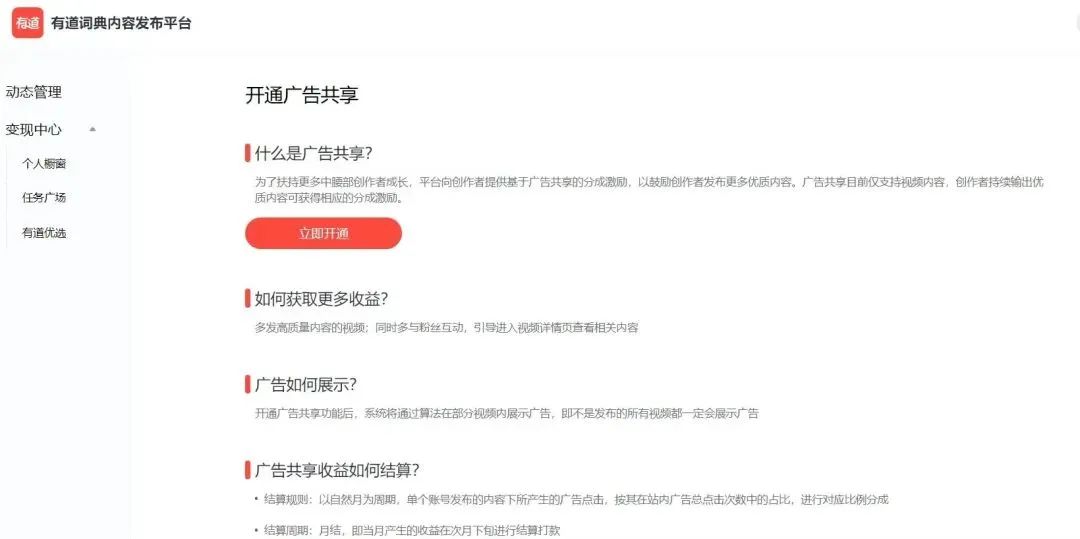Click the 有道词典内容发布平台 title
Screen dimensions: 1080x539
[x=121, y=23]
